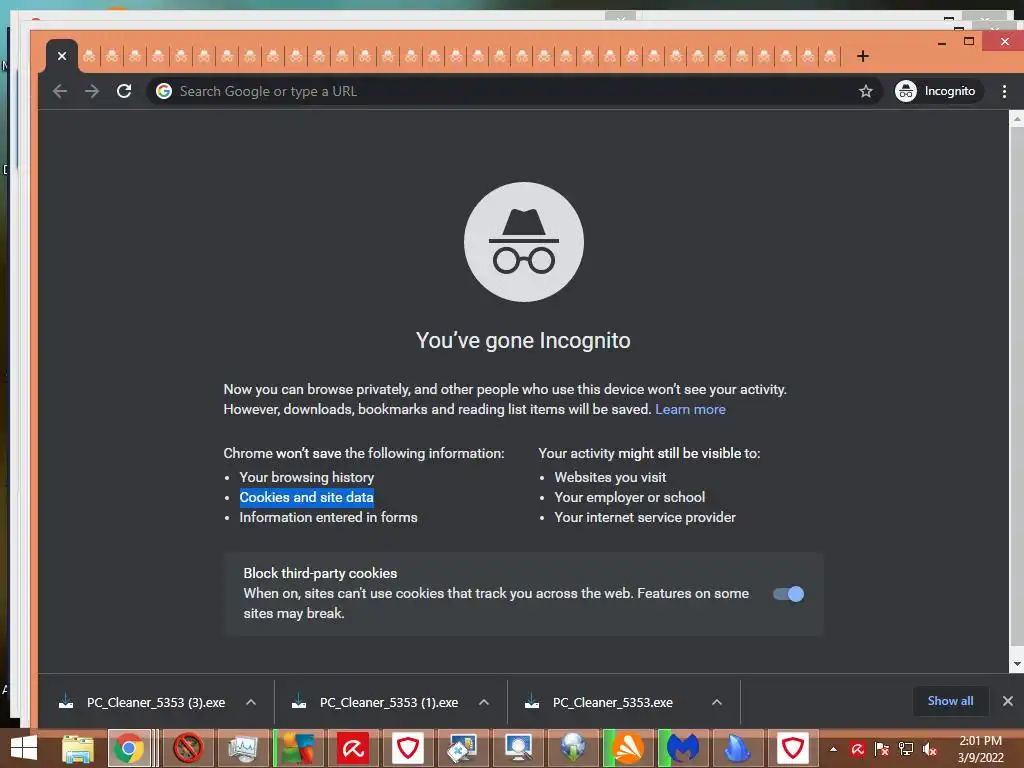Click the Block third-party cookies title
1024x768 pixels.
tap(320, 573)
